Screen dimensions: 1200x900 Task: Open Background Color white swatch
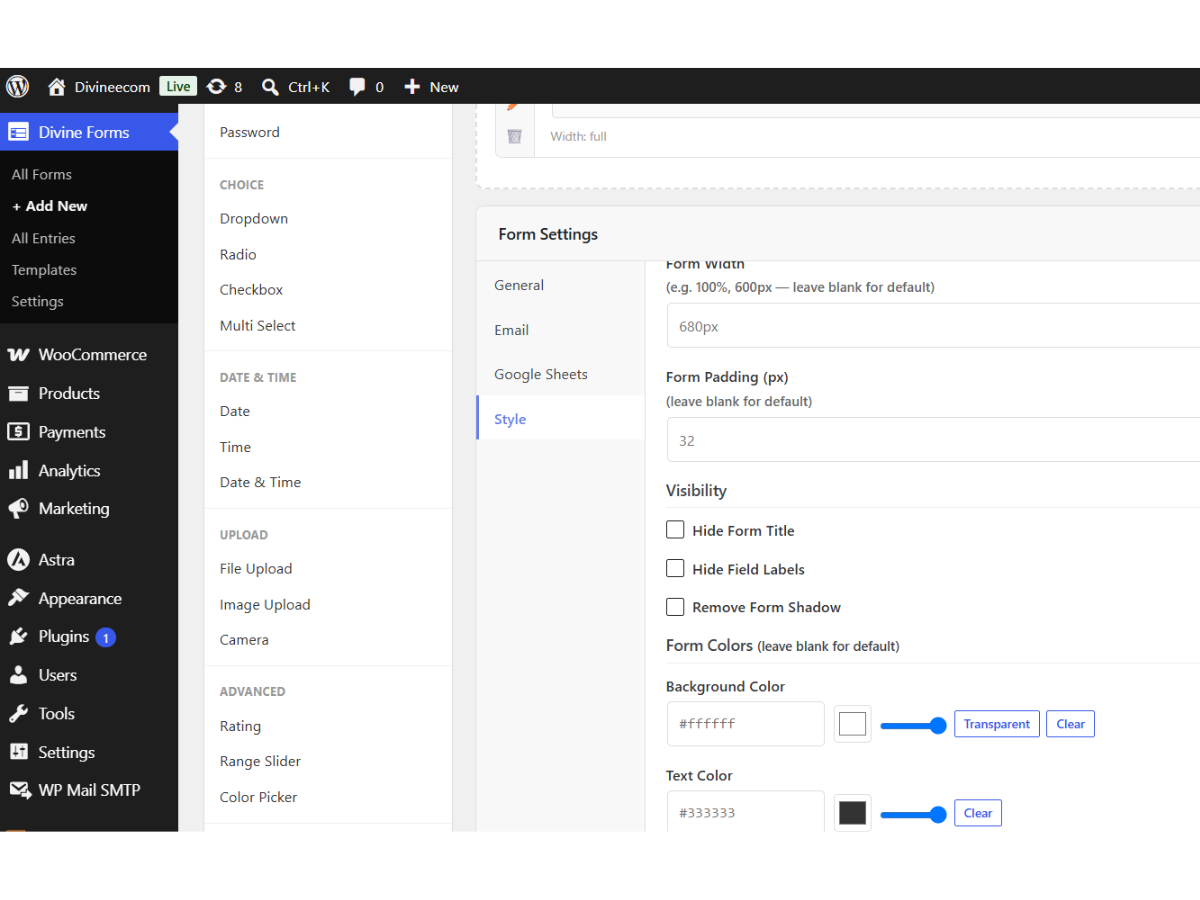click(852, 724)
